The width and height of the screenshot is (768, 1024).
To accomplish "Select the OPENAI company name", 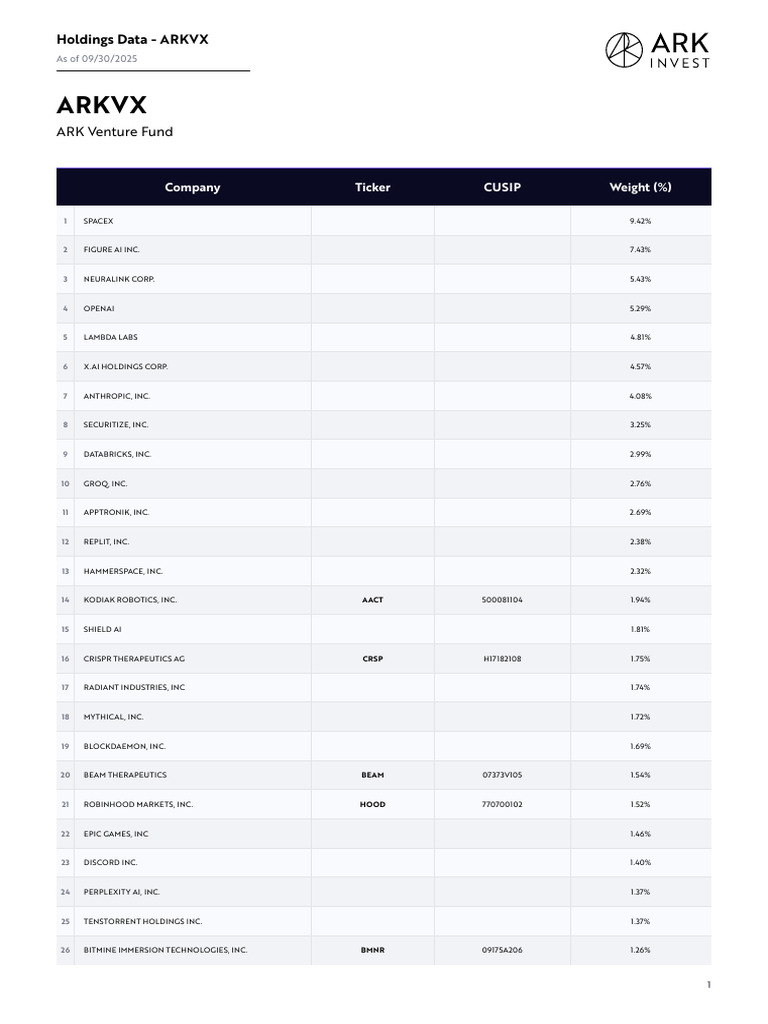I will [99, 308].
